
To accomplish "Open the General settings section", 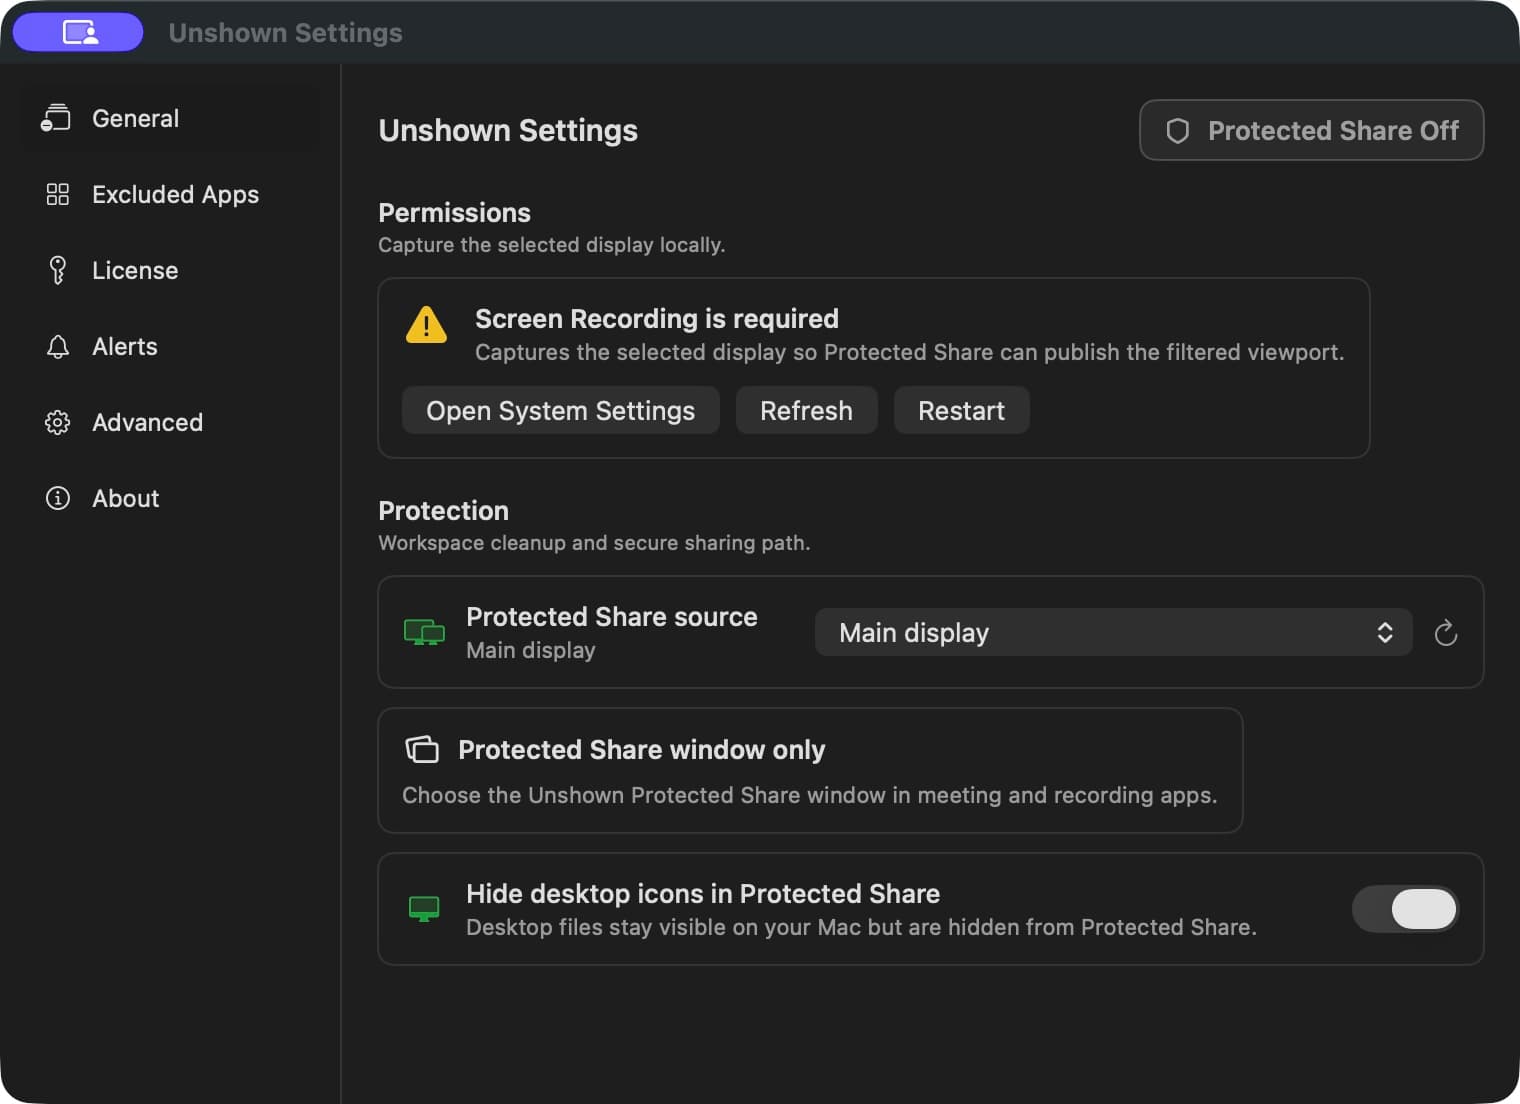I will (171, 118).
